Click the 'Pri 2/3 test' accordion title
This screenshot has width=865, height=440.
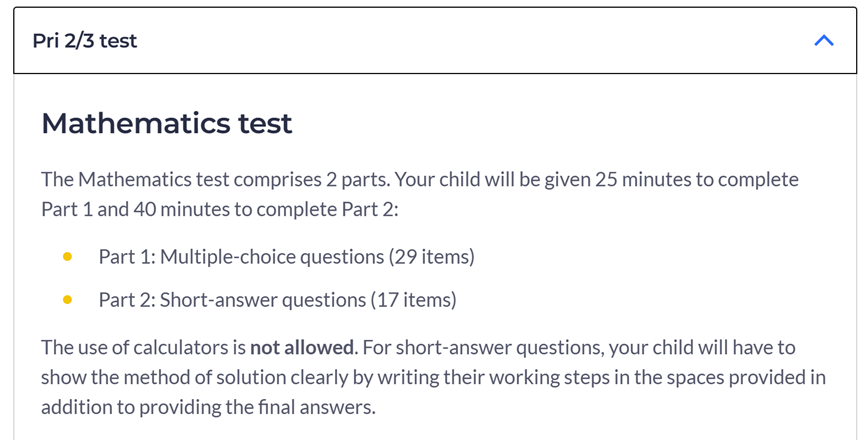pyautogui.click(x=84, y=41)
